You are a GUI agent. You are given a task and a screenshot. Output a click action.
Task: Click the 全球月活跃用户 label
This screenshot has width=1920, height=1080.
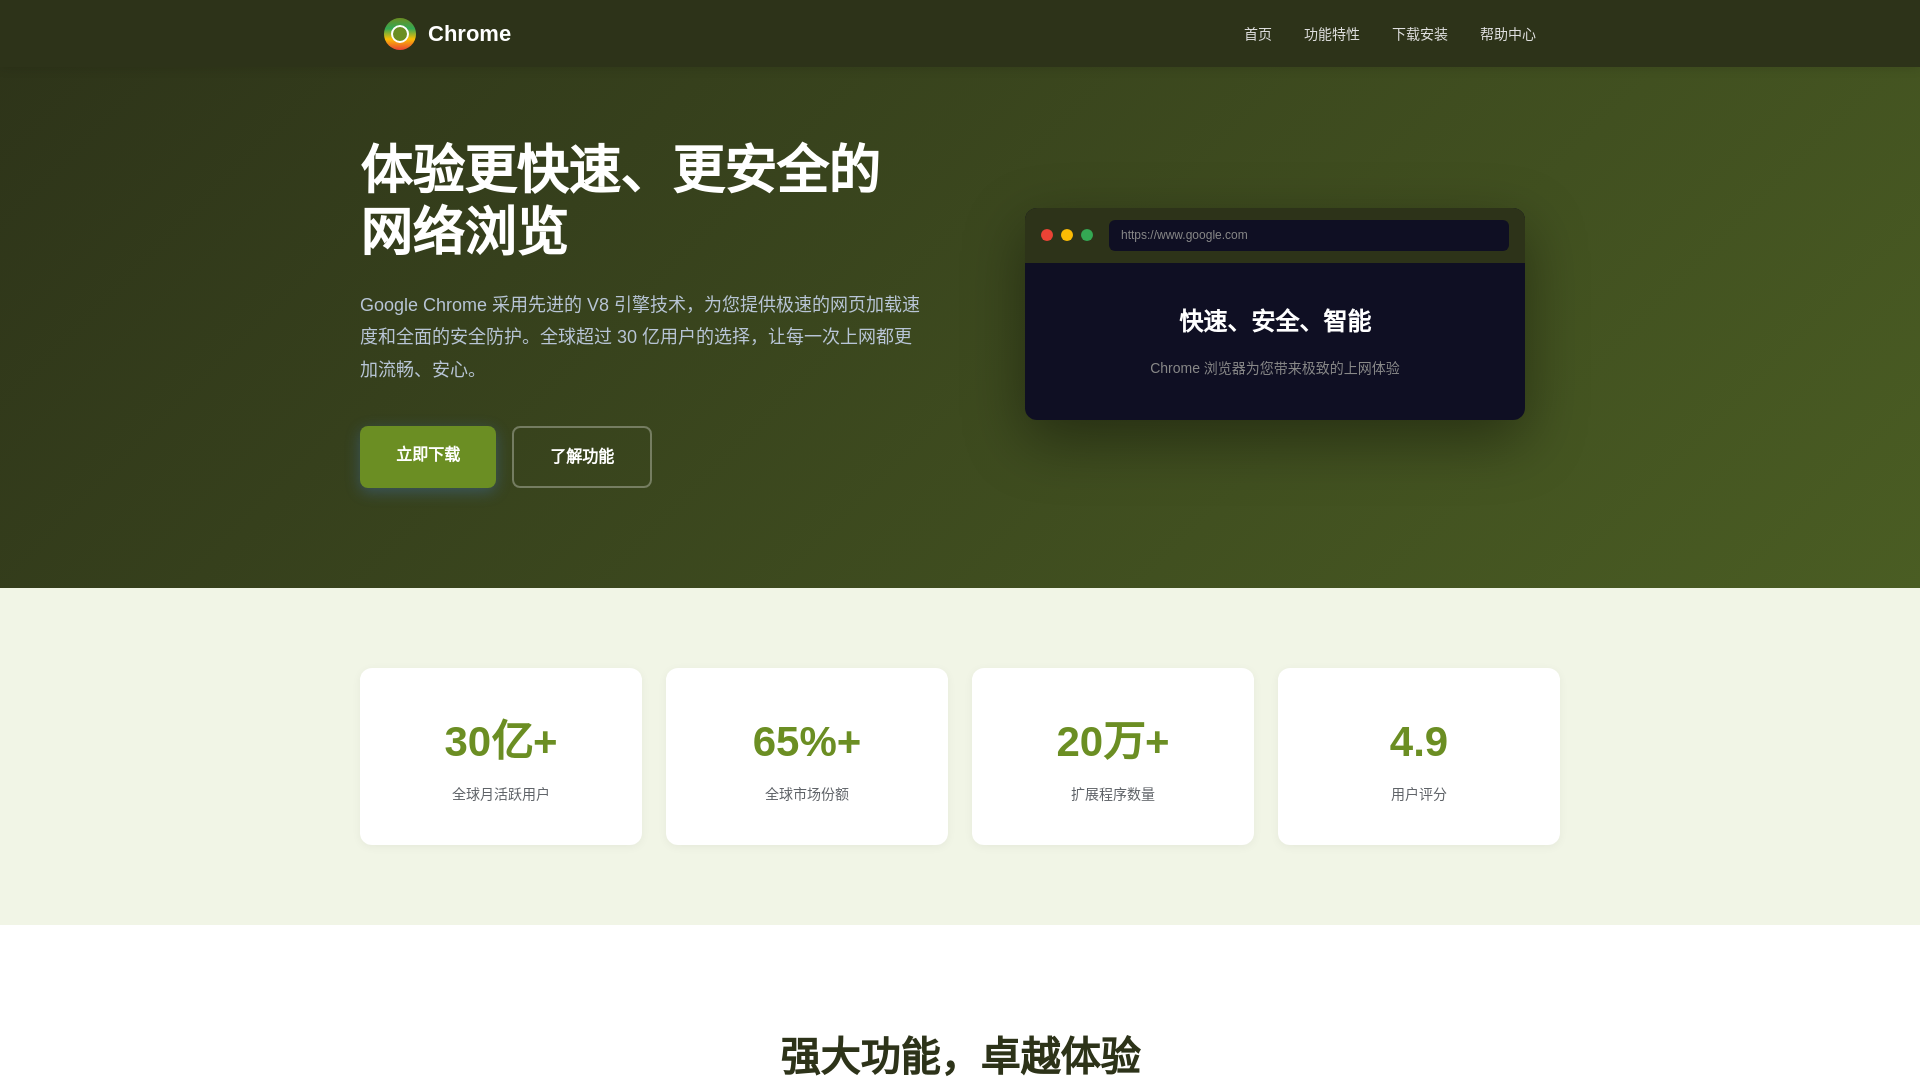click(501, 794)
